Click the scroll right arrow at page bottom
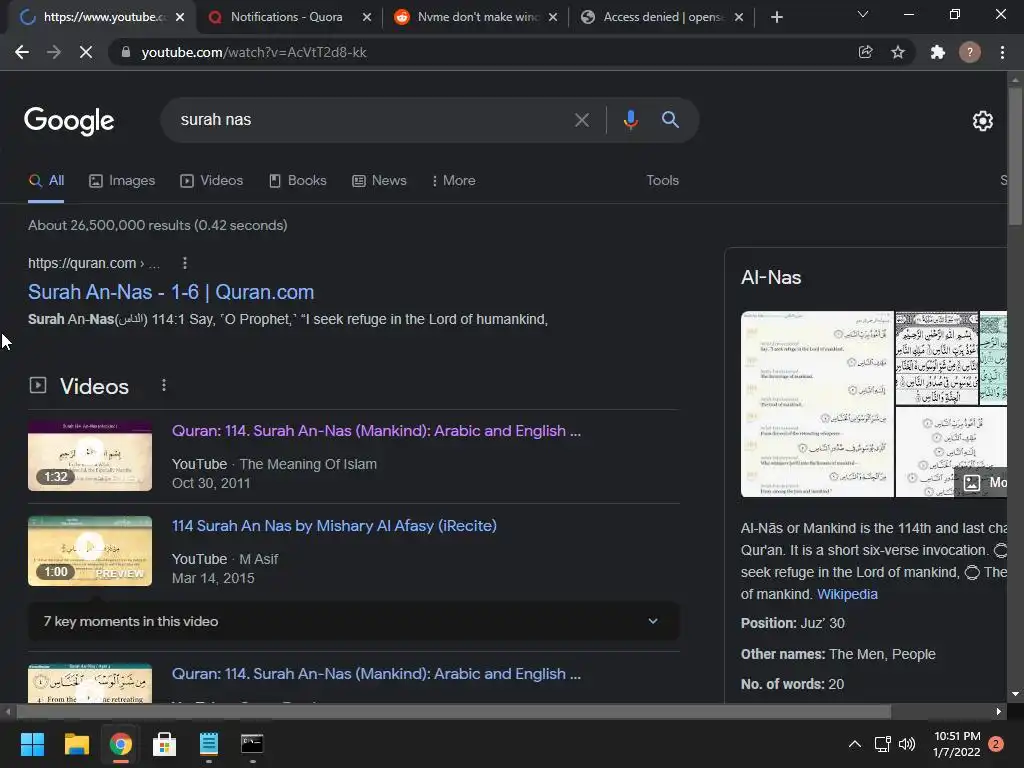The height and width of the screenshot is (768, 1024). tap(999, 711)
